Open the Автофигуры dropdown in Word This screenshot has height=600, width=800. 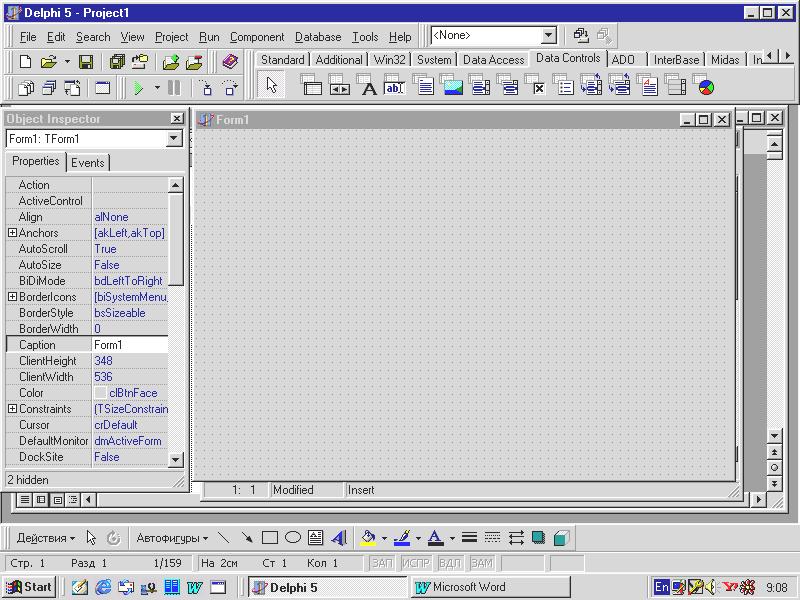tap(172, 538)
